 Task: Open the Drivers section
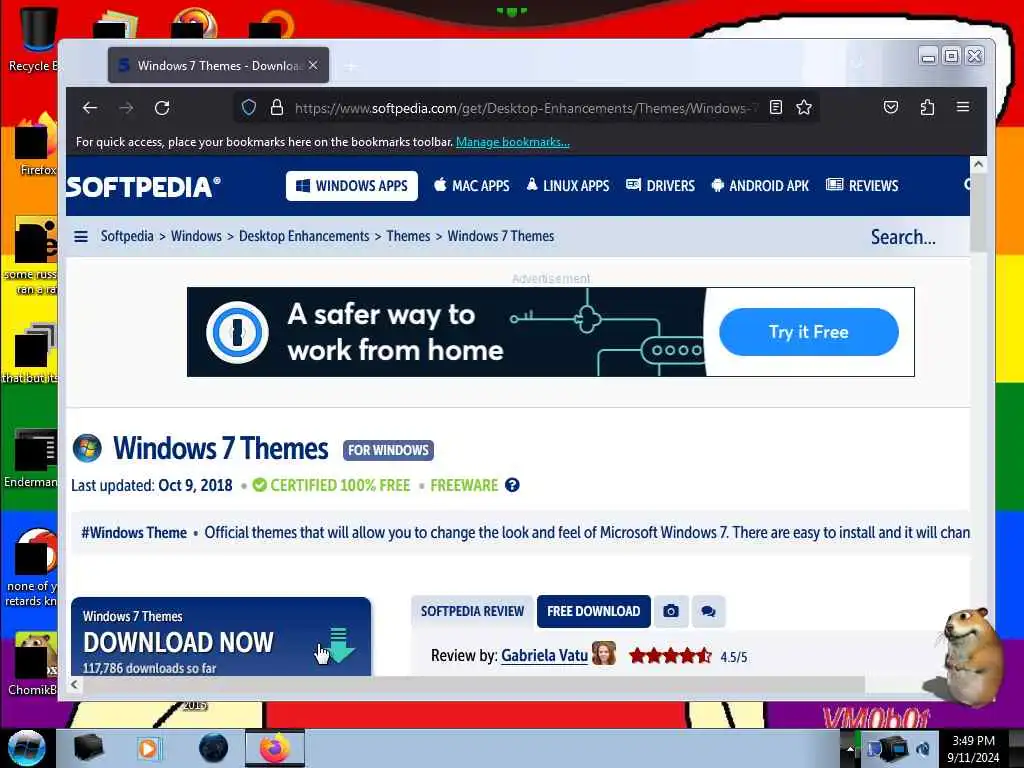click(660, 186)
